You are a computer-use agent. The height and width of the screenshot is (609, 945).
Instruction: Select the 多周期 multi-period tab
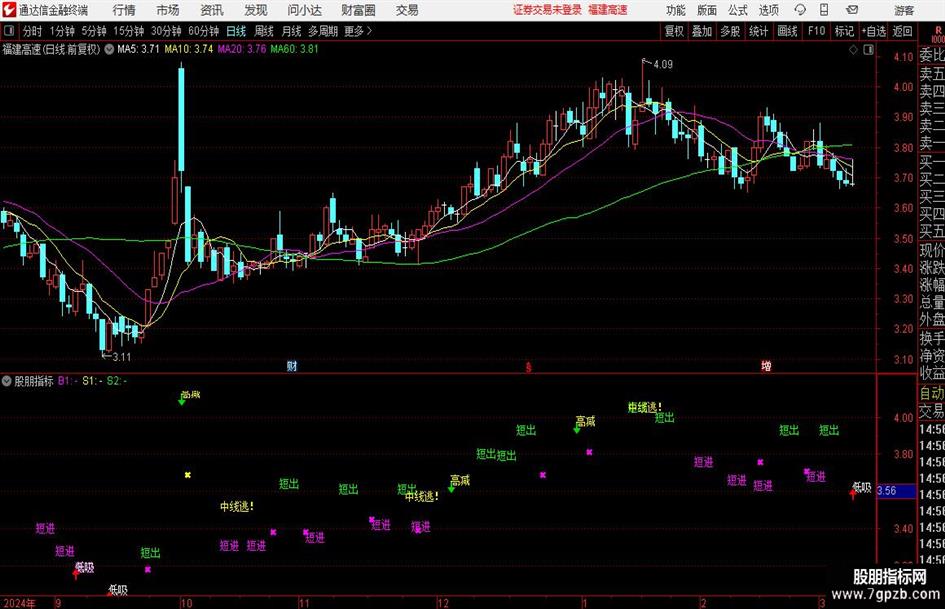(x=323, y=31)
